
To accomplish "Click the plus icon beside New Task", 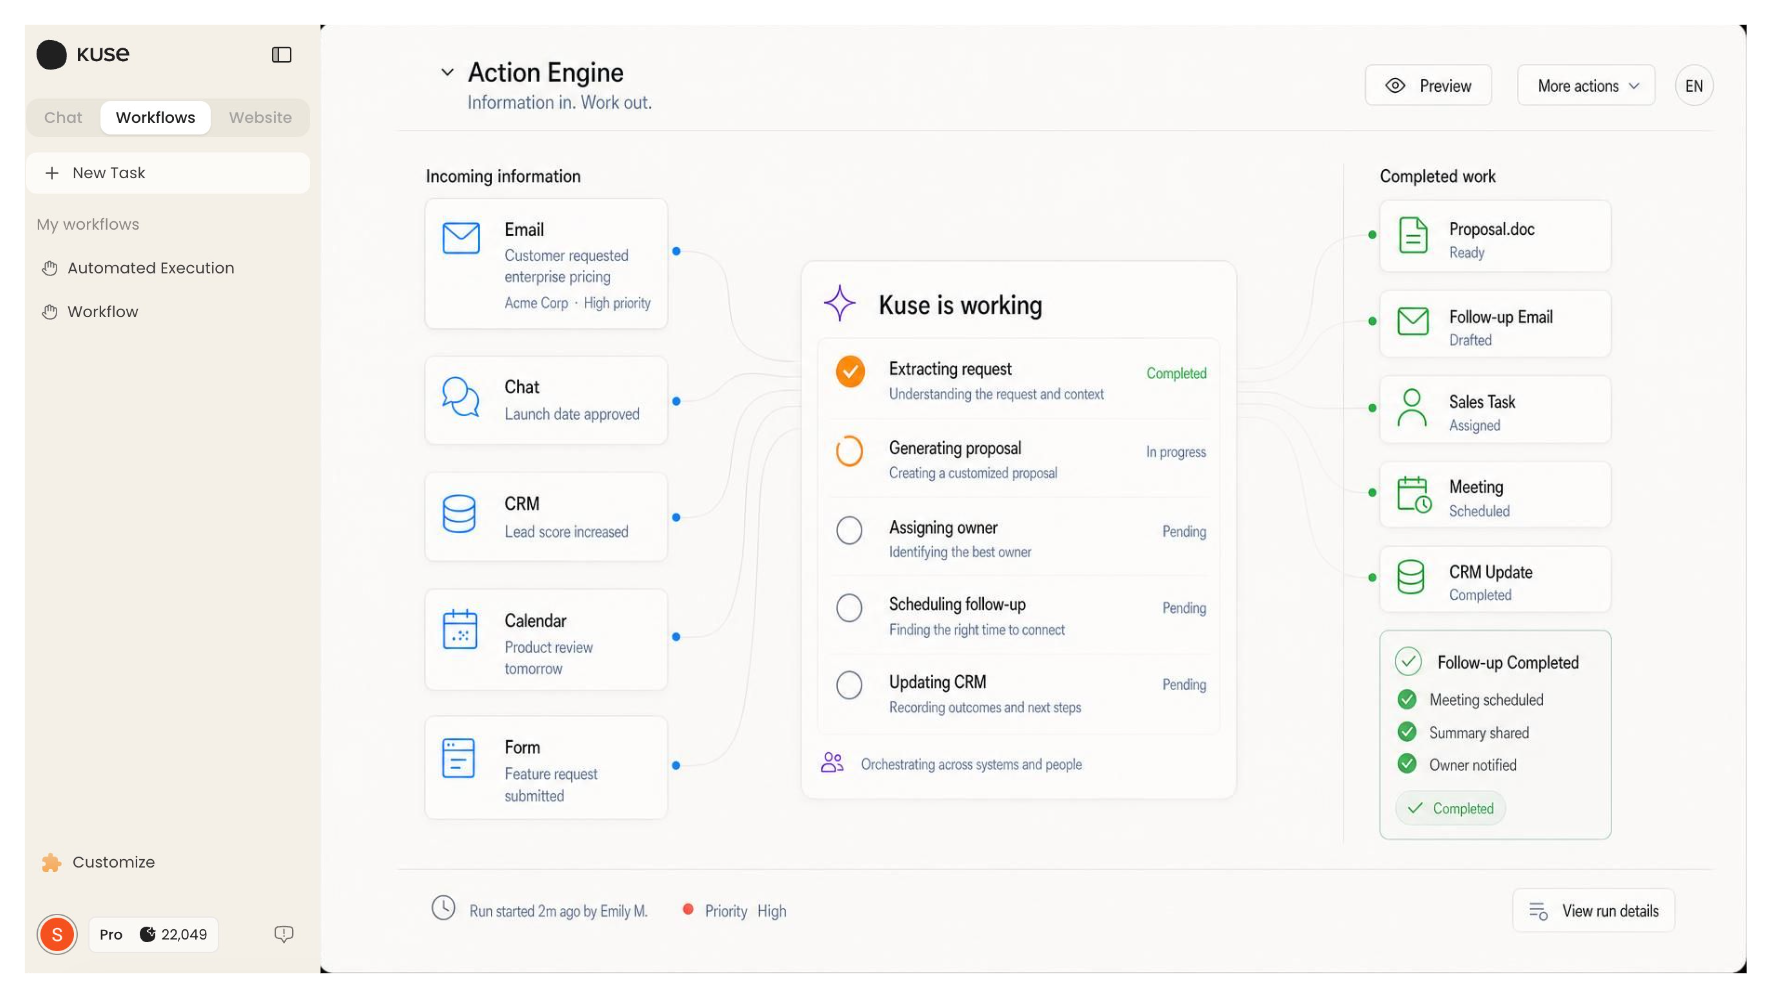I will (52, 173).
